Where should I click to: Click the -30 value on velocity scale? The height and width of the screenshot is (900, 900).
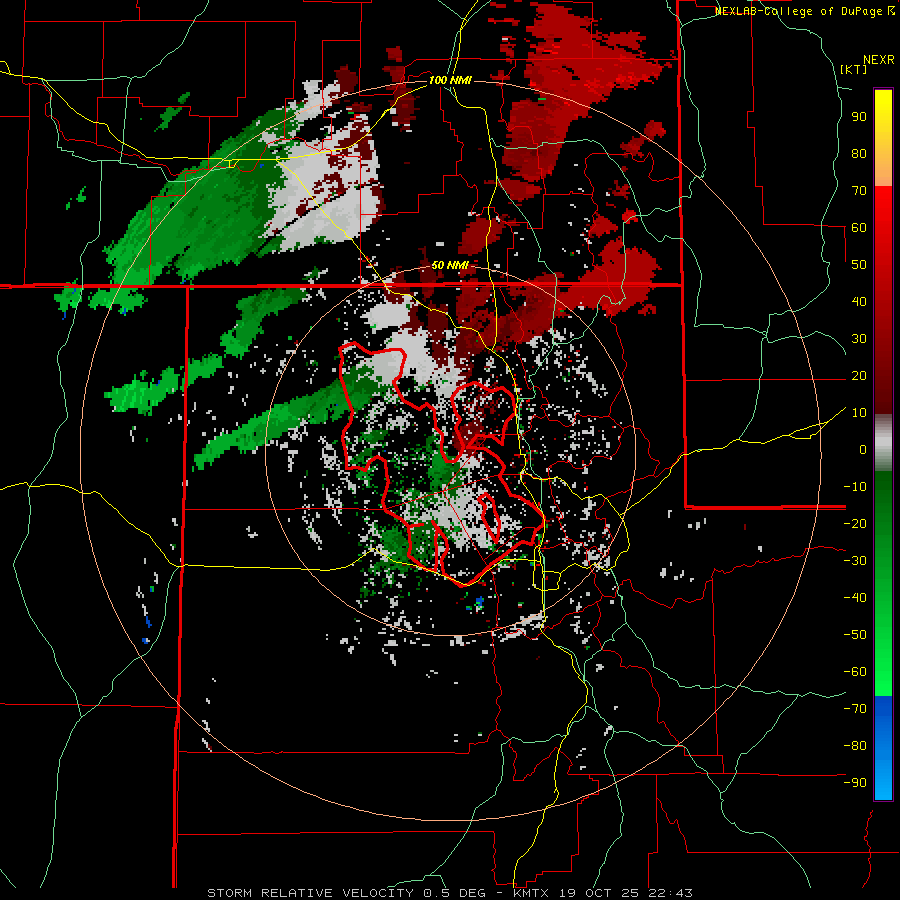[855, 561]
